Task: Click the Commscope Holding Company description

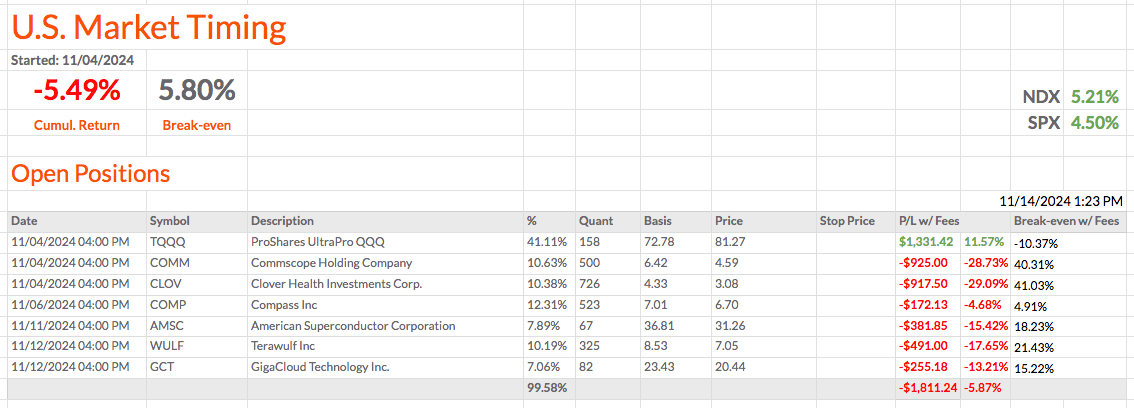Action: (331, 263)
